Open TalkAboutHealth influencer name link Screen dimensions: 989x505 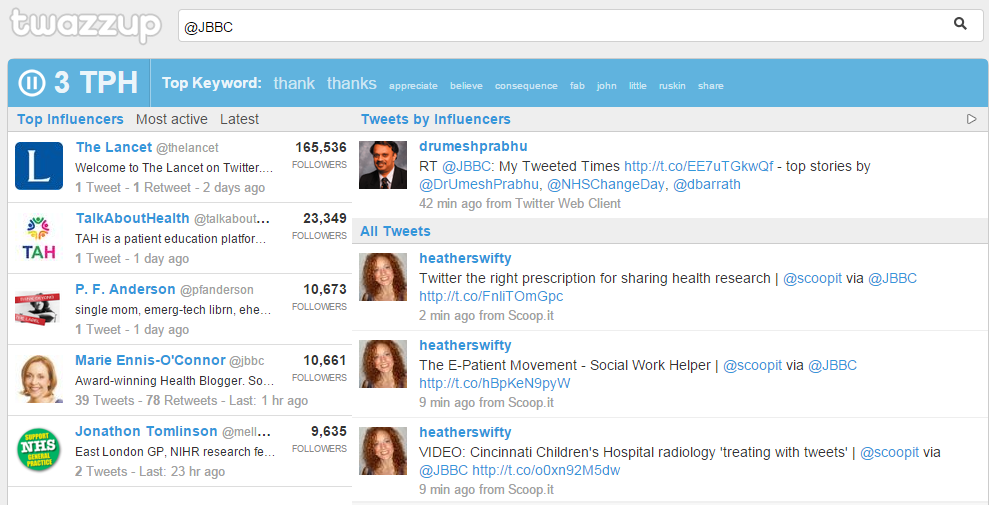click(x=132, y=218)
